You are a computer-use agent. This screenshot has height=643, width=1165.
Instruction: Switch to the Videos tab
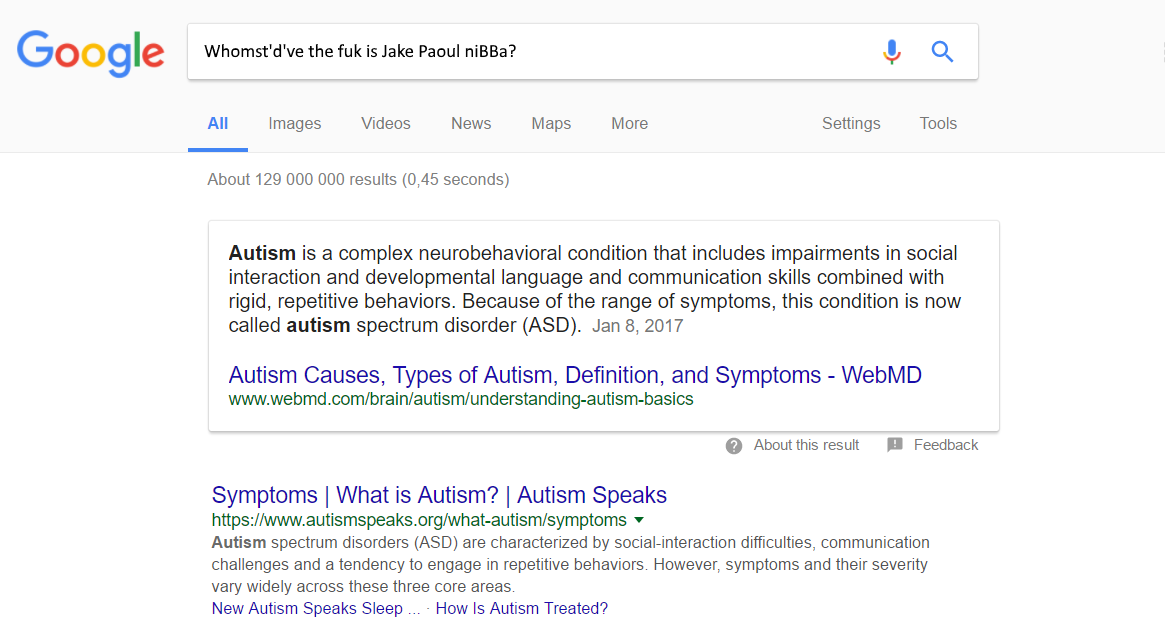click(386, 123)
